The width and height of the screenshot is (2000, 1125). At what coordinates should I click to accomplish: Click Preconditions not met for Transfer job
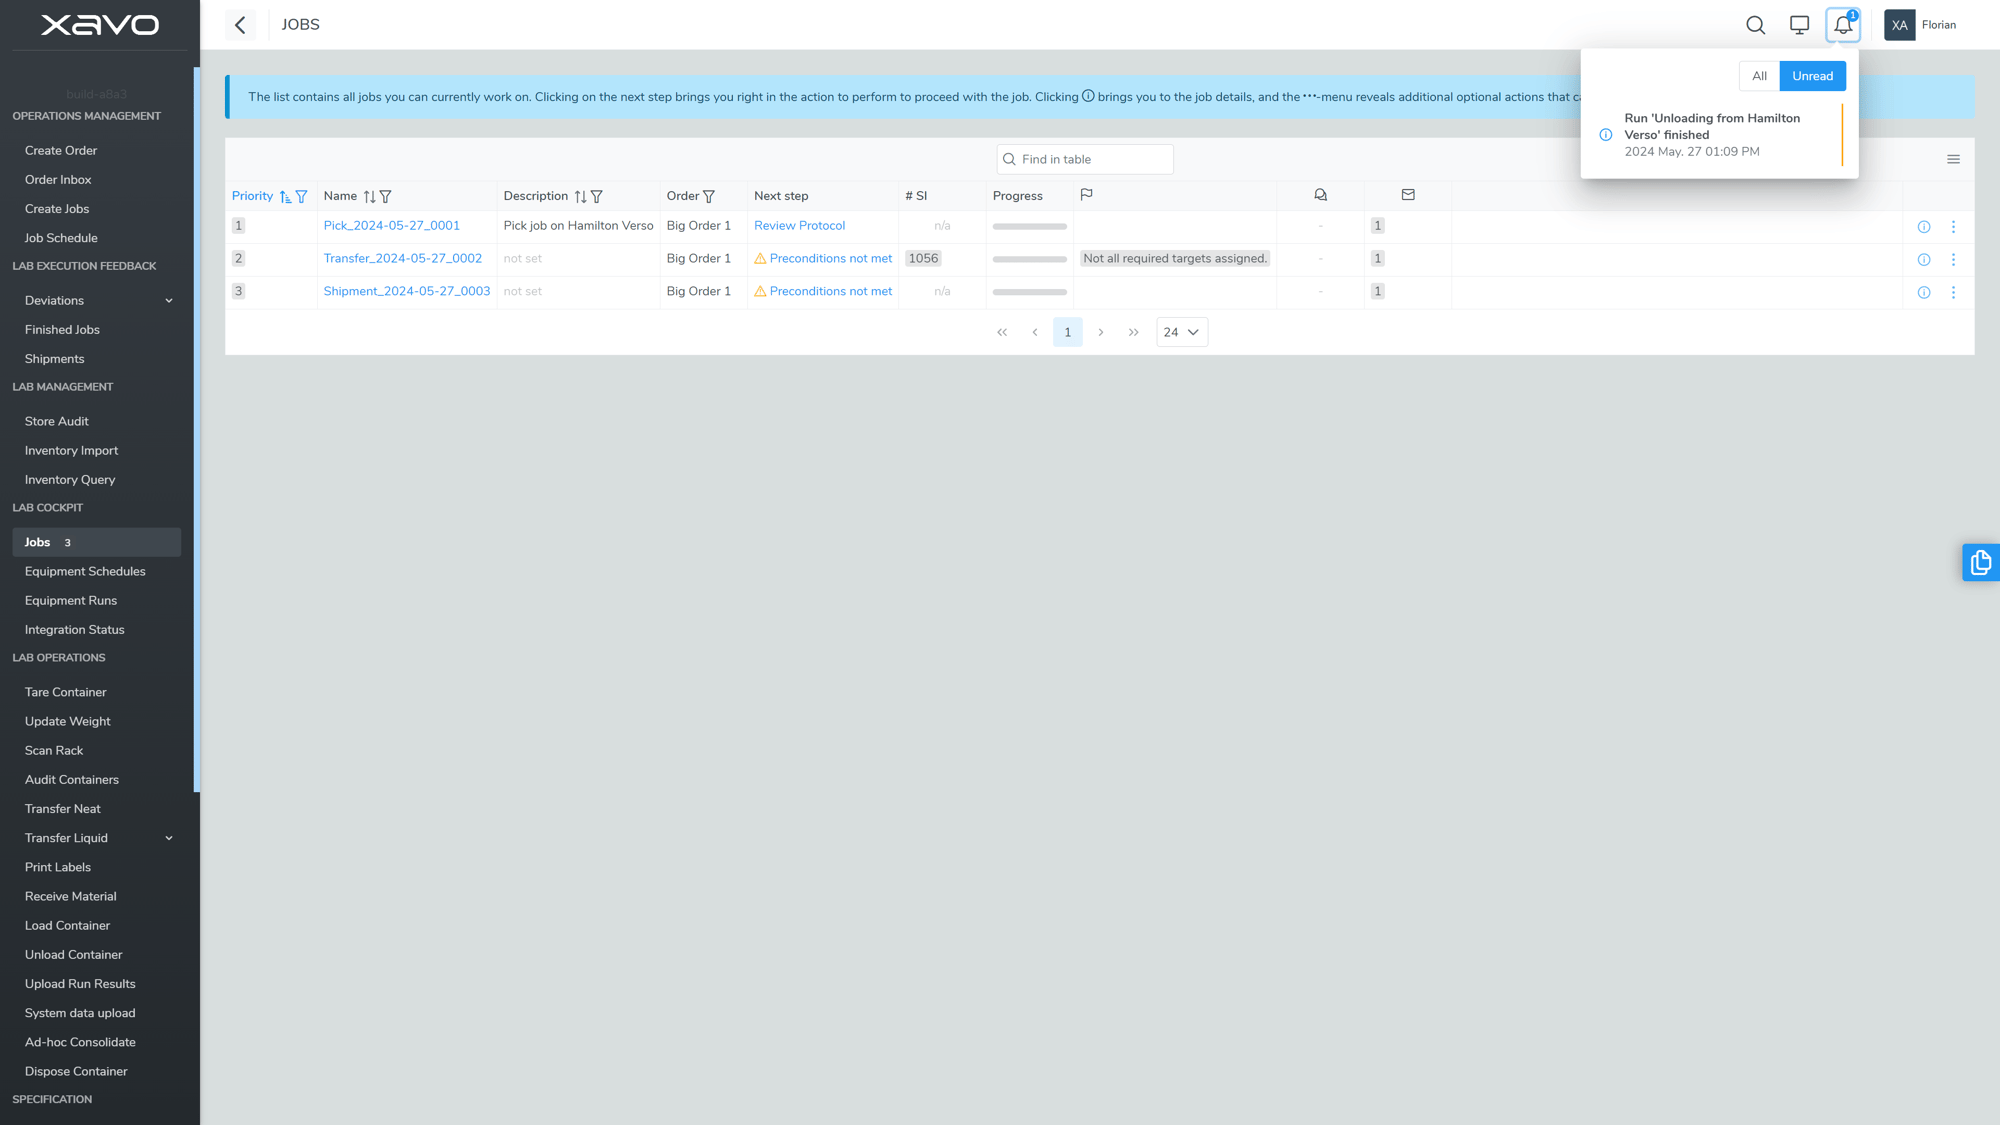(823, 259)
